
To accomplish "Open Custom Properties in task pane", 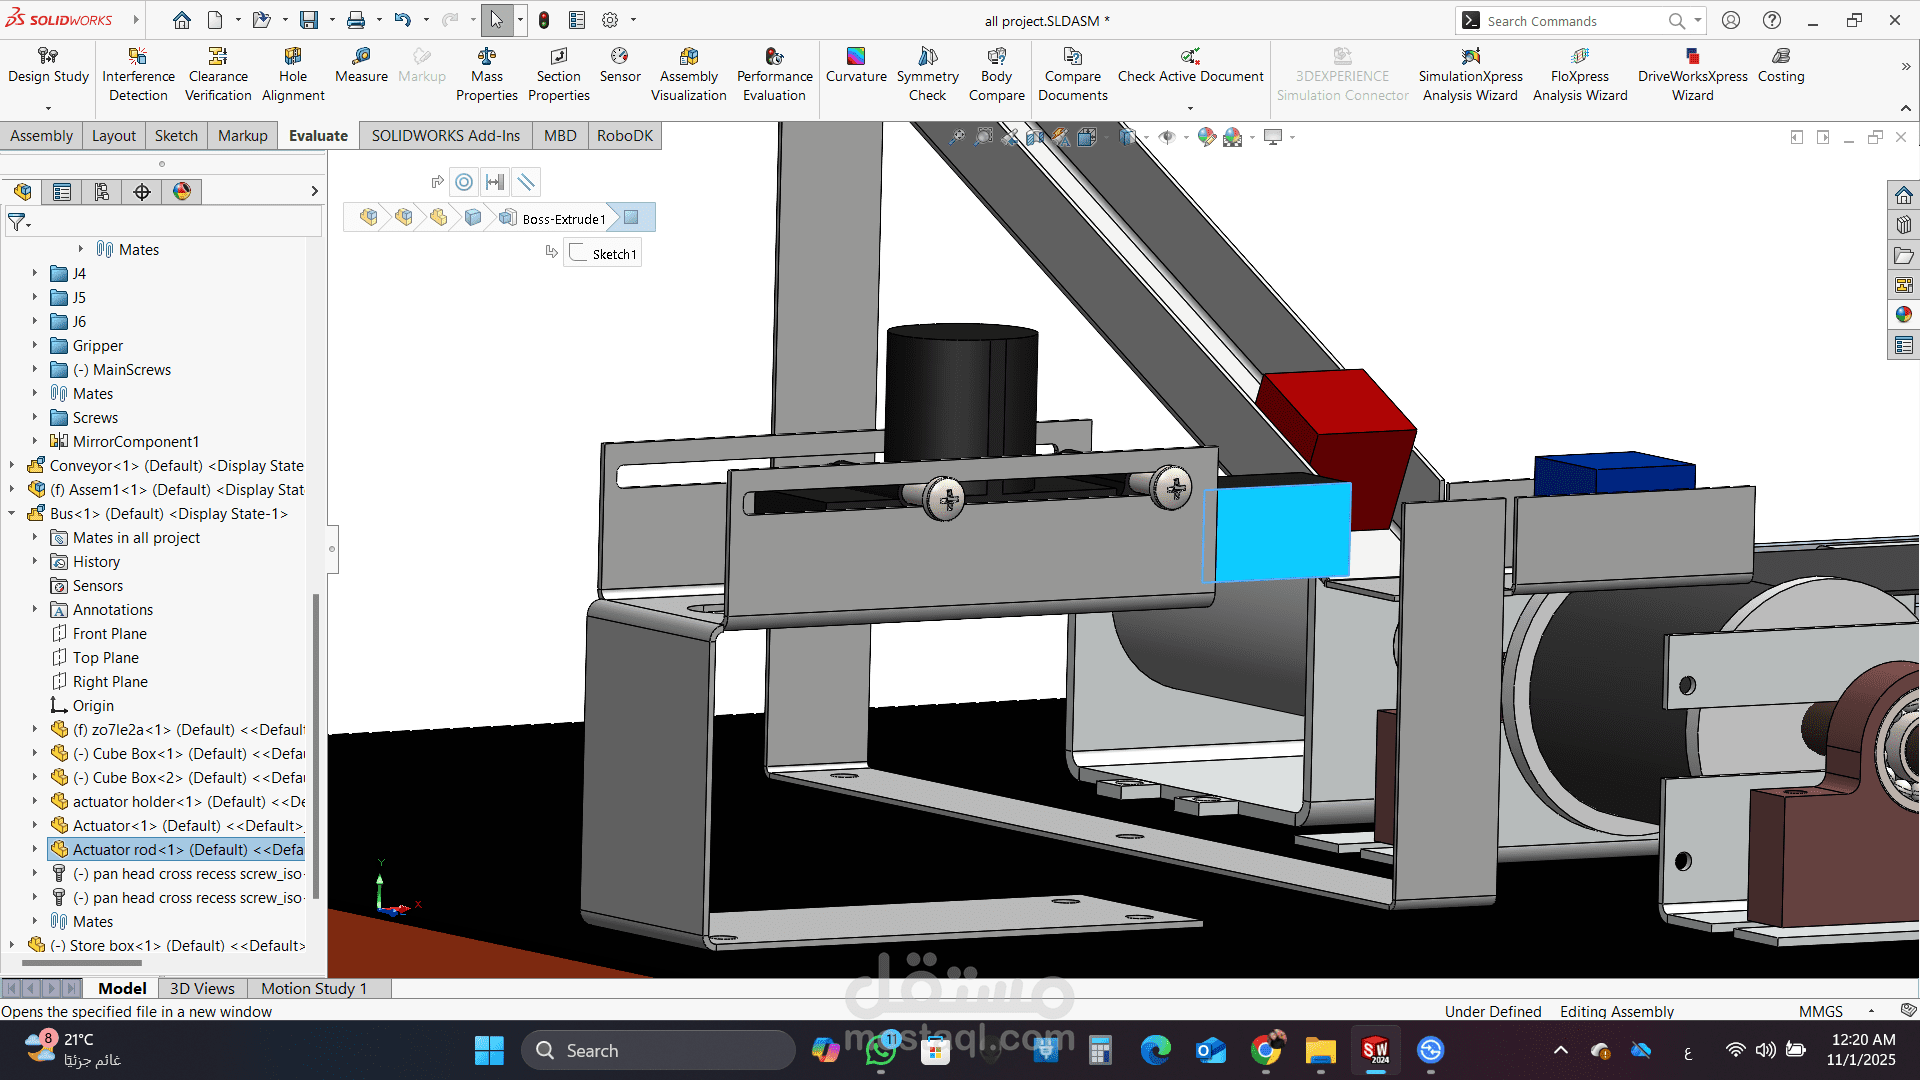I will click(1903, 346).
